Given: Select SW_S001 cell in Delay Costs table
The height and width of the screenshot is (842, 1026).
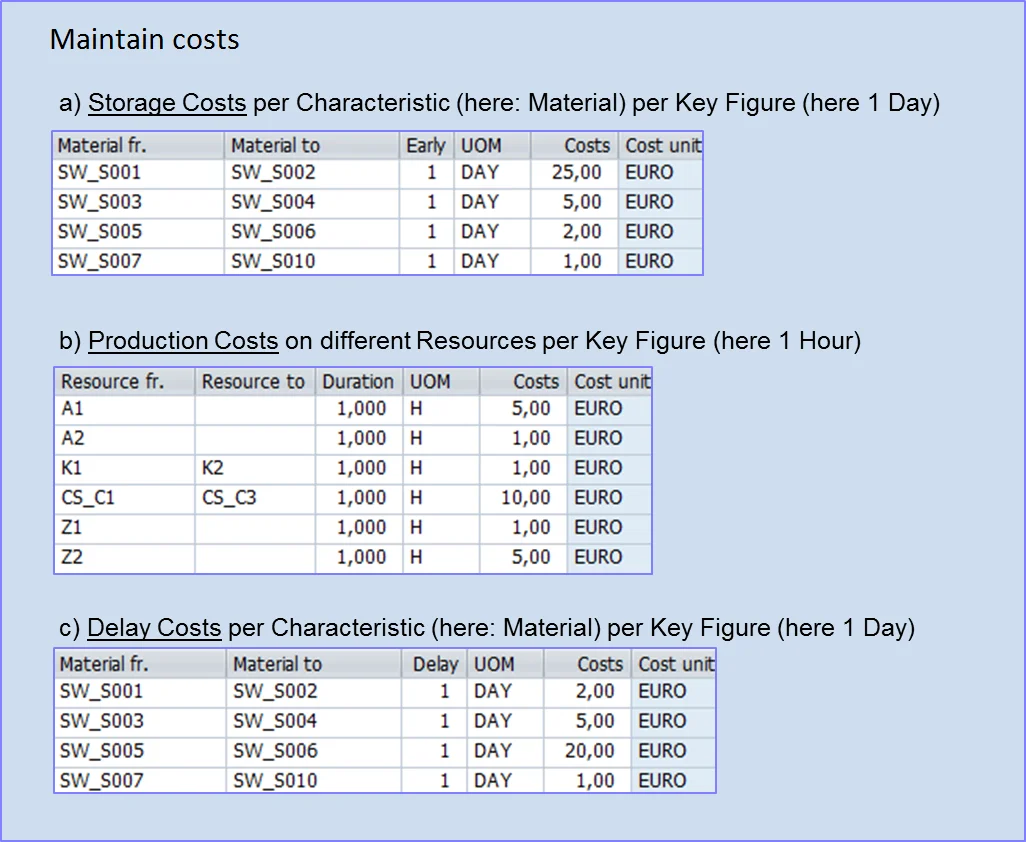Looking at the screenshot, I should [x=141, y=692].
